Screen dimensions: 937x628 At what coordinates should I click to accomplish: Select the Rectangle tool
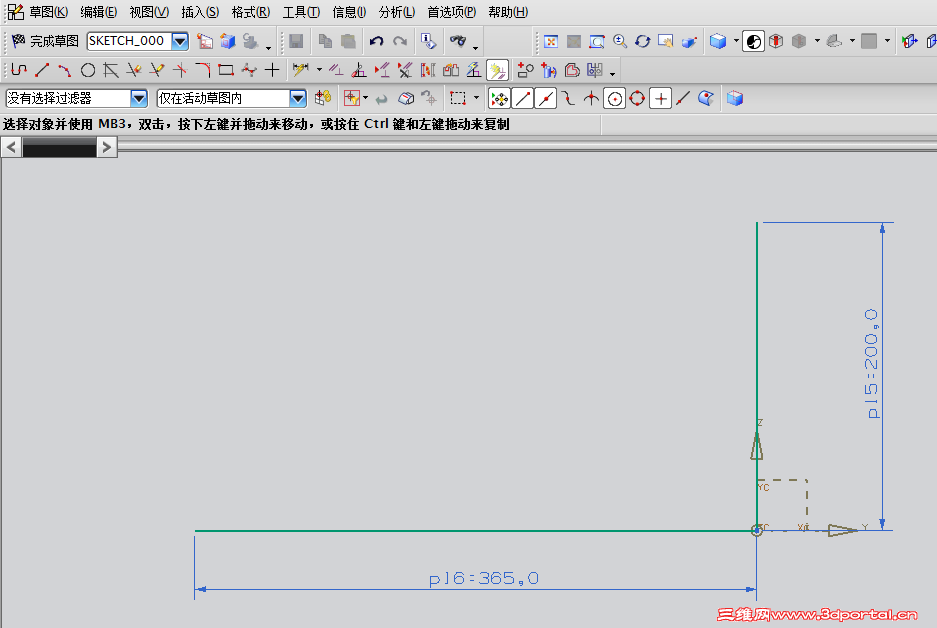point(226,71)
